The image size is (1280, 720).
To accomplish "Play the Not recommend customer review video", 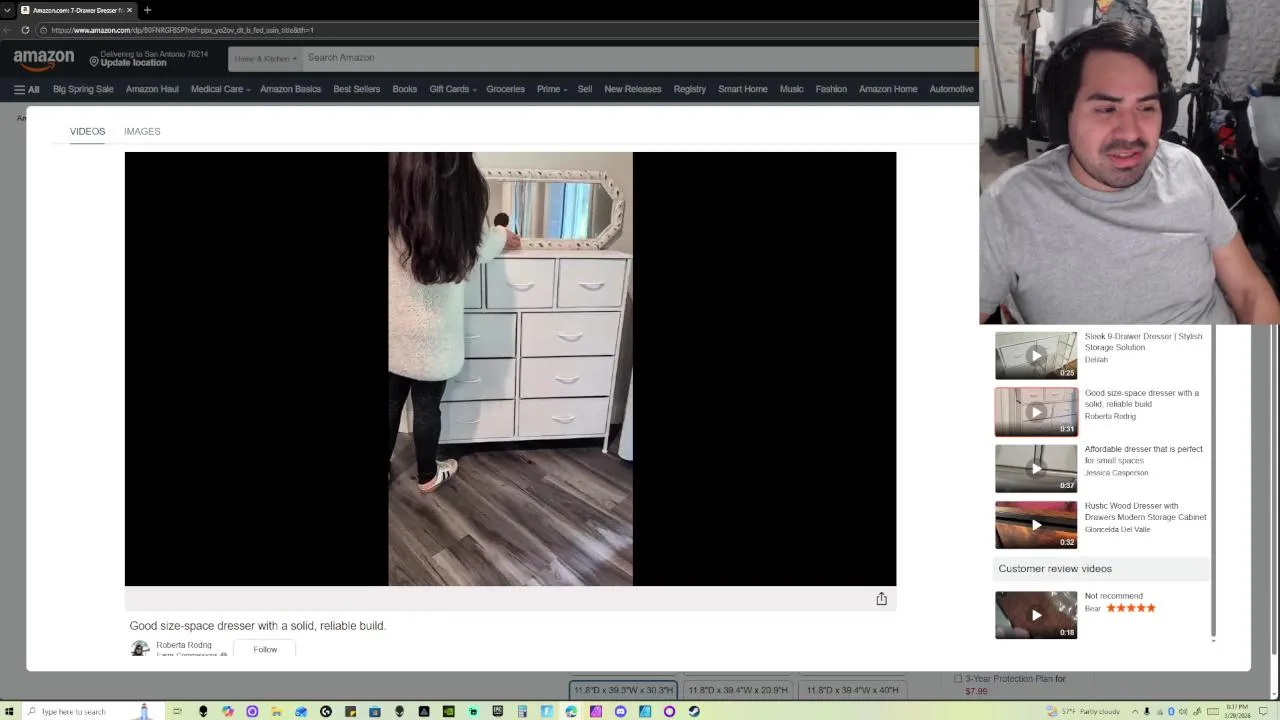I will pyautogui.click(x=1036, y=615).
